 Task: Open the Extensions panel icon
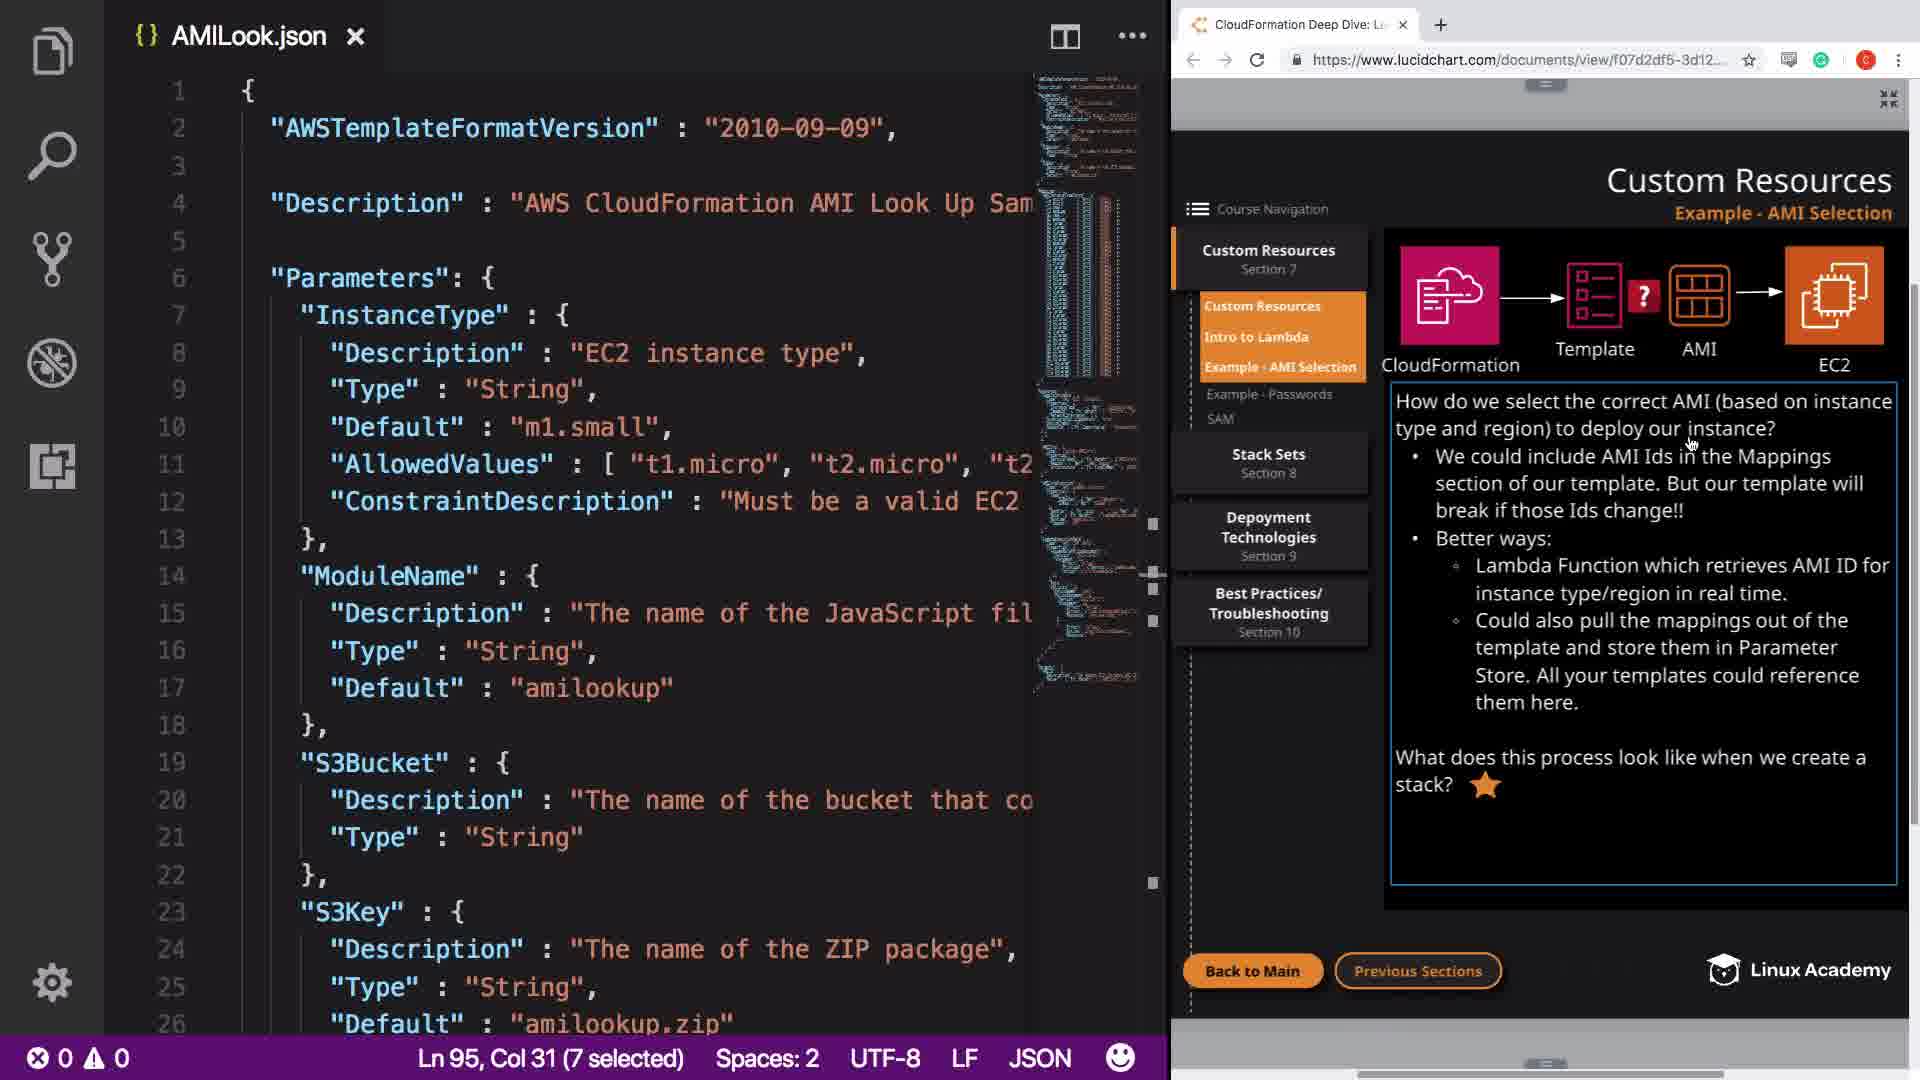point(52,466)
